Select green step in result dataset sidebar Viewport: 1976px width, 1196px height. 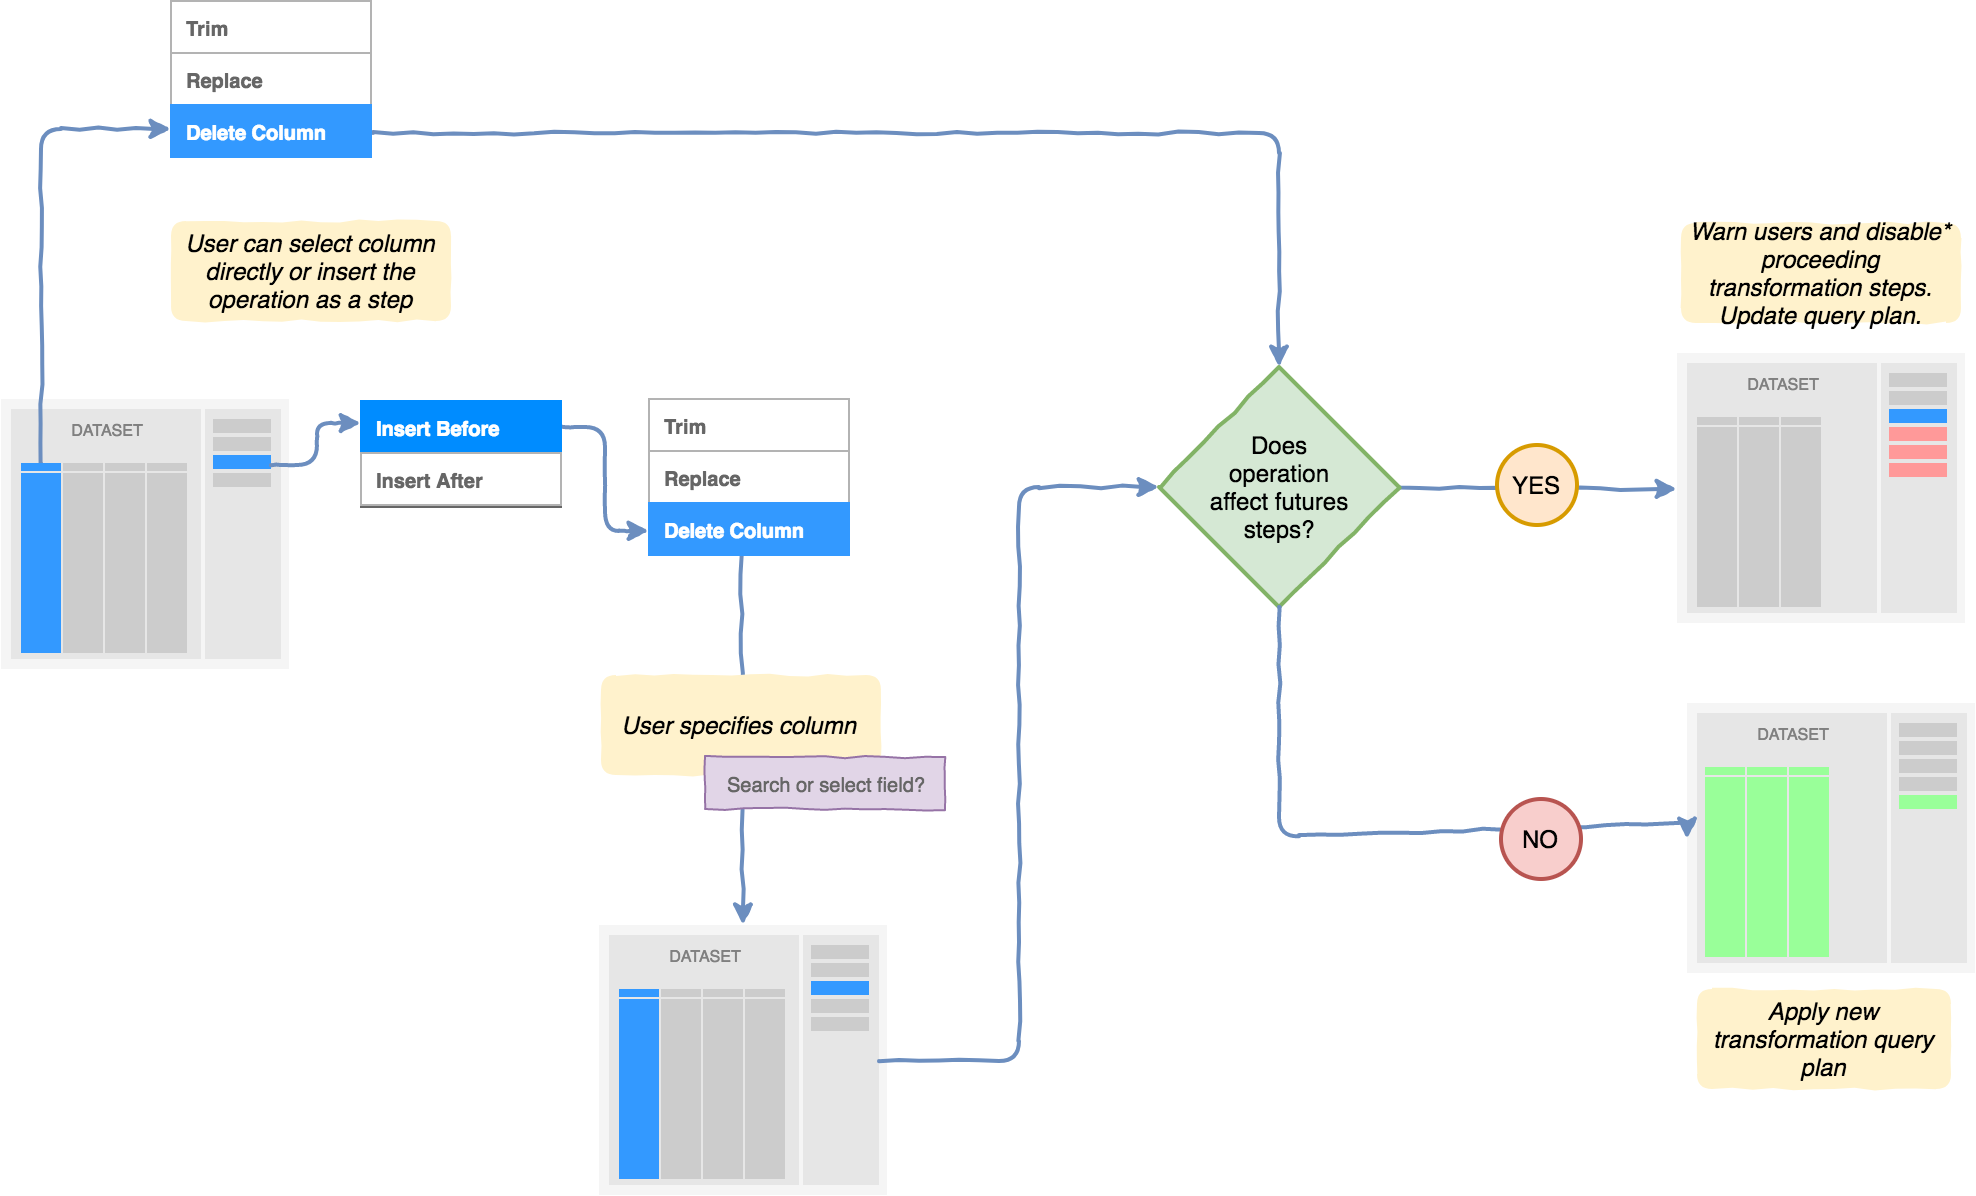tap(1927, 802)
